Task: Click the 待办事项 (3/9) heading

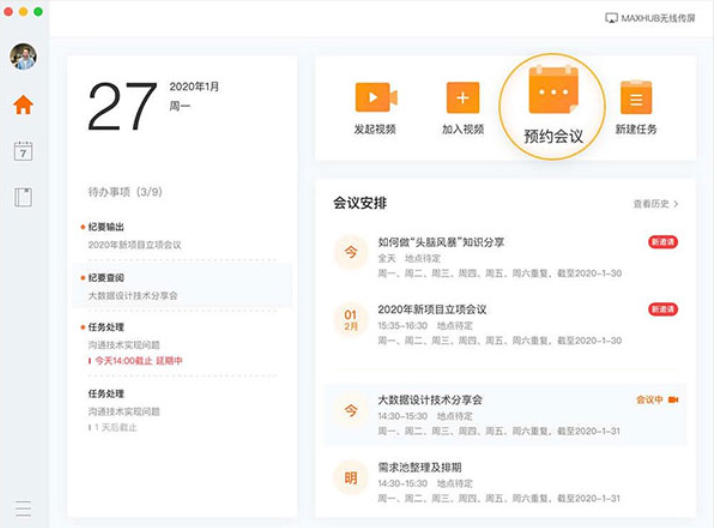Action: pos(125,192)
